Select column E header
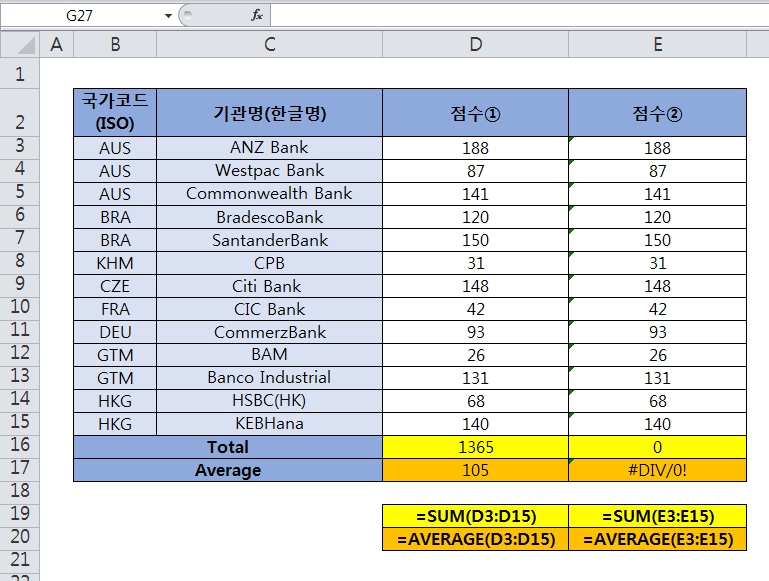Viewport: 769px width, 581px height. point(658,45)
